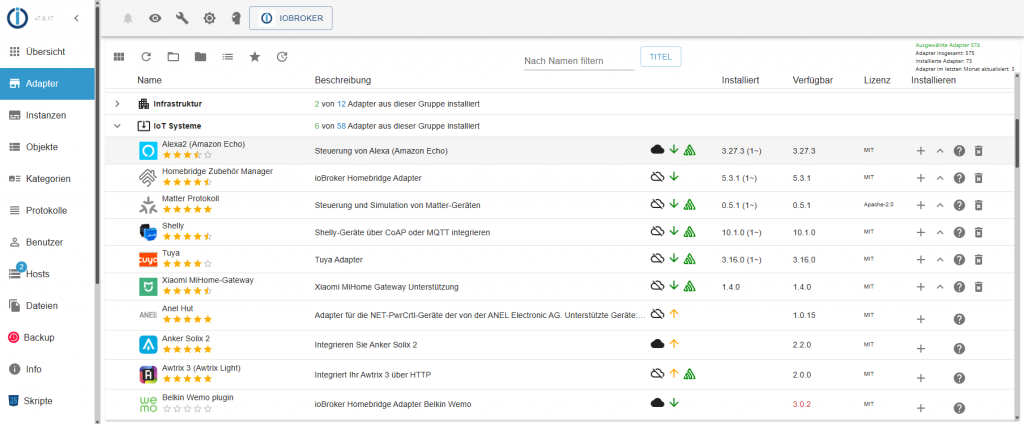This screenshot has width=1024, height=424.
Task: Open Objekte in sidebar
Action: coord(47,147)
